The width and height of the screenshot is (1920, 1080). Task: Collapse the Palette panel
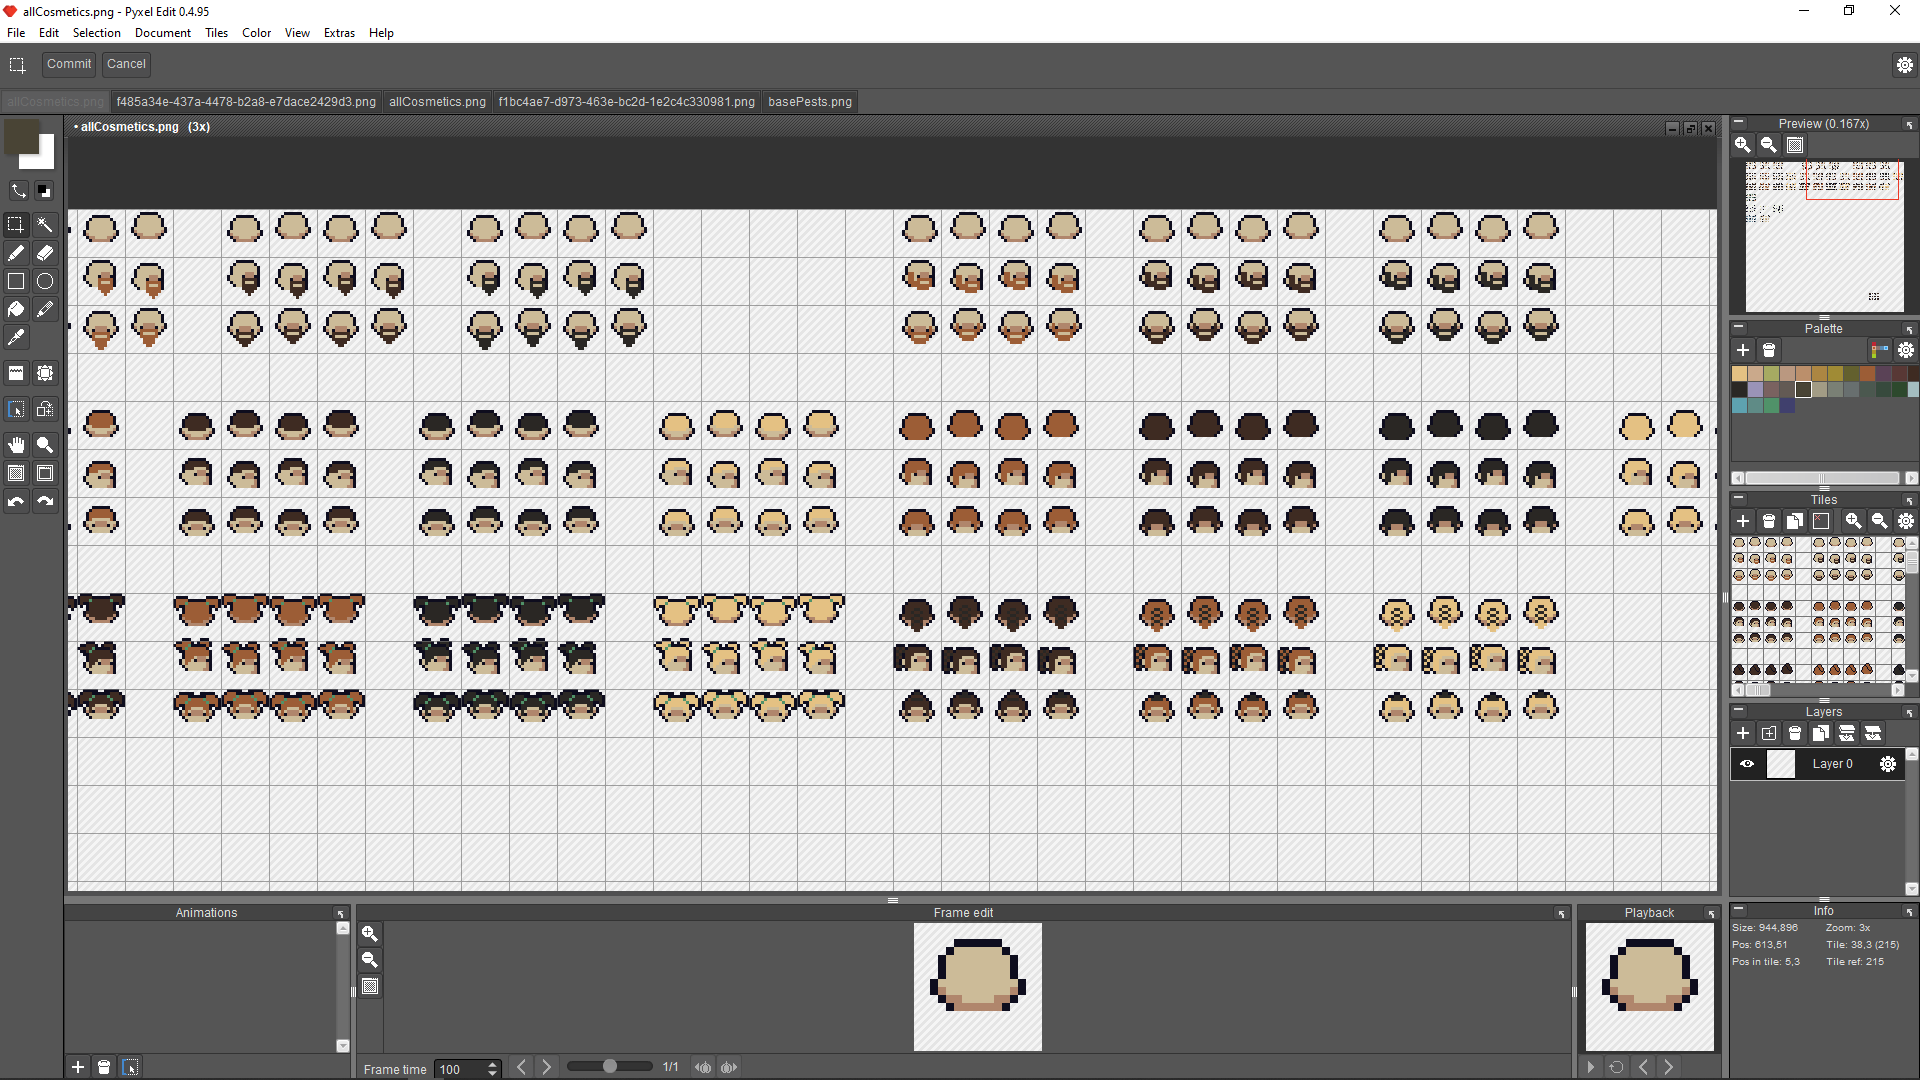(1738, 327)
